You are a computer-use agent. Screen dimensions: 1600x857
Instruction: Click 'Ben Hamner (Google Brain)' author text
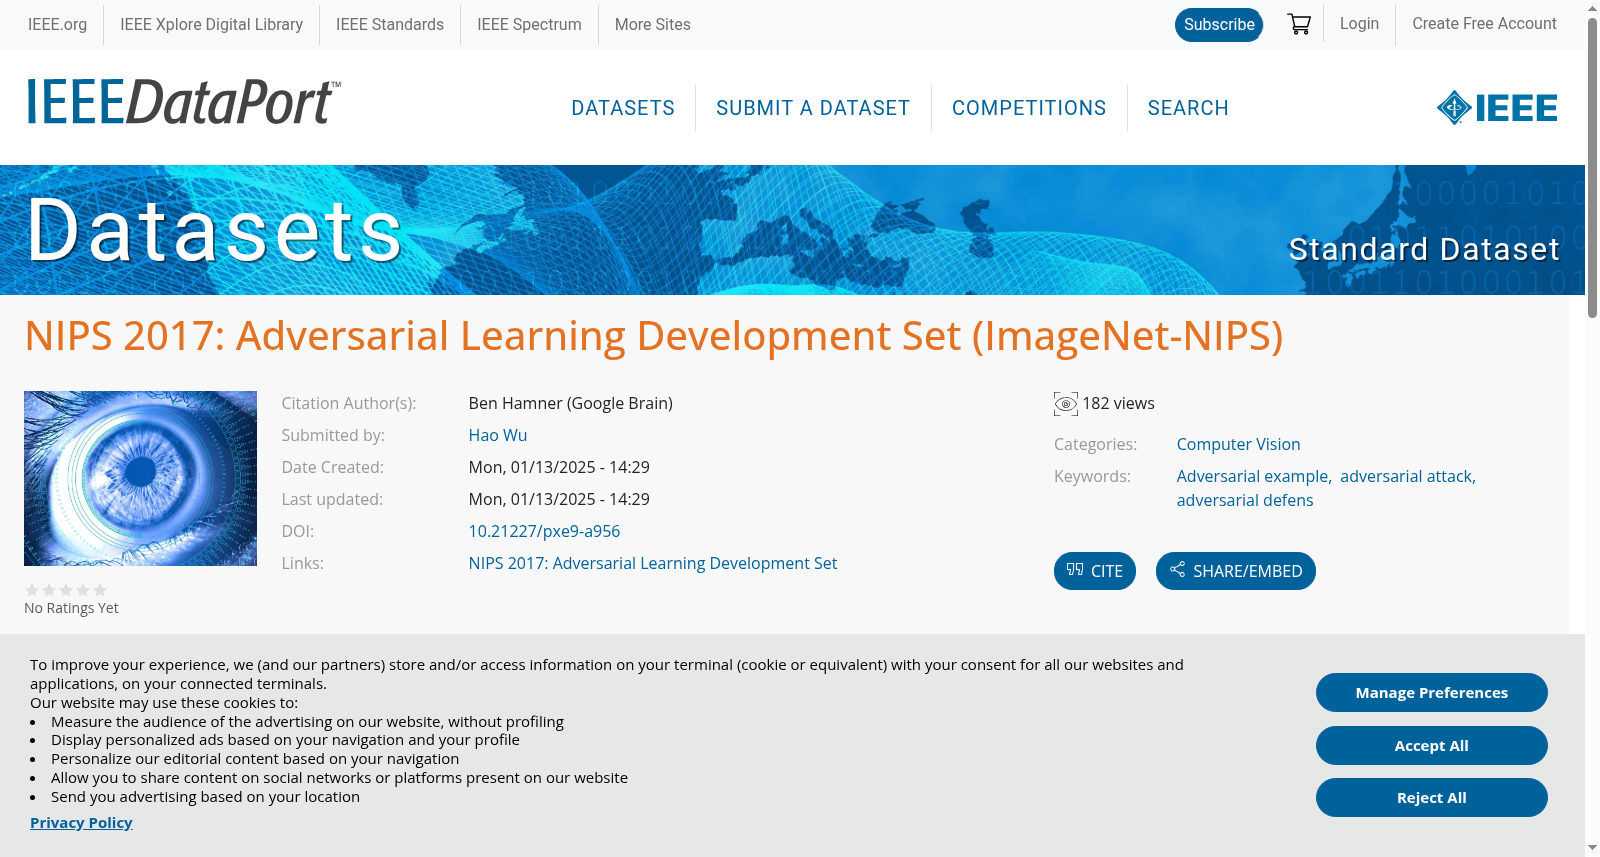(571, 404)
